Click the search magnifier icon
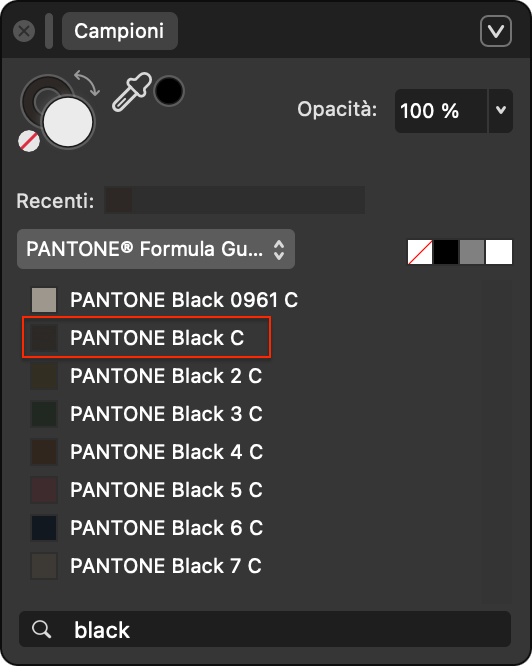The height and width of the screenshot is (666, 532). (42, 629)
